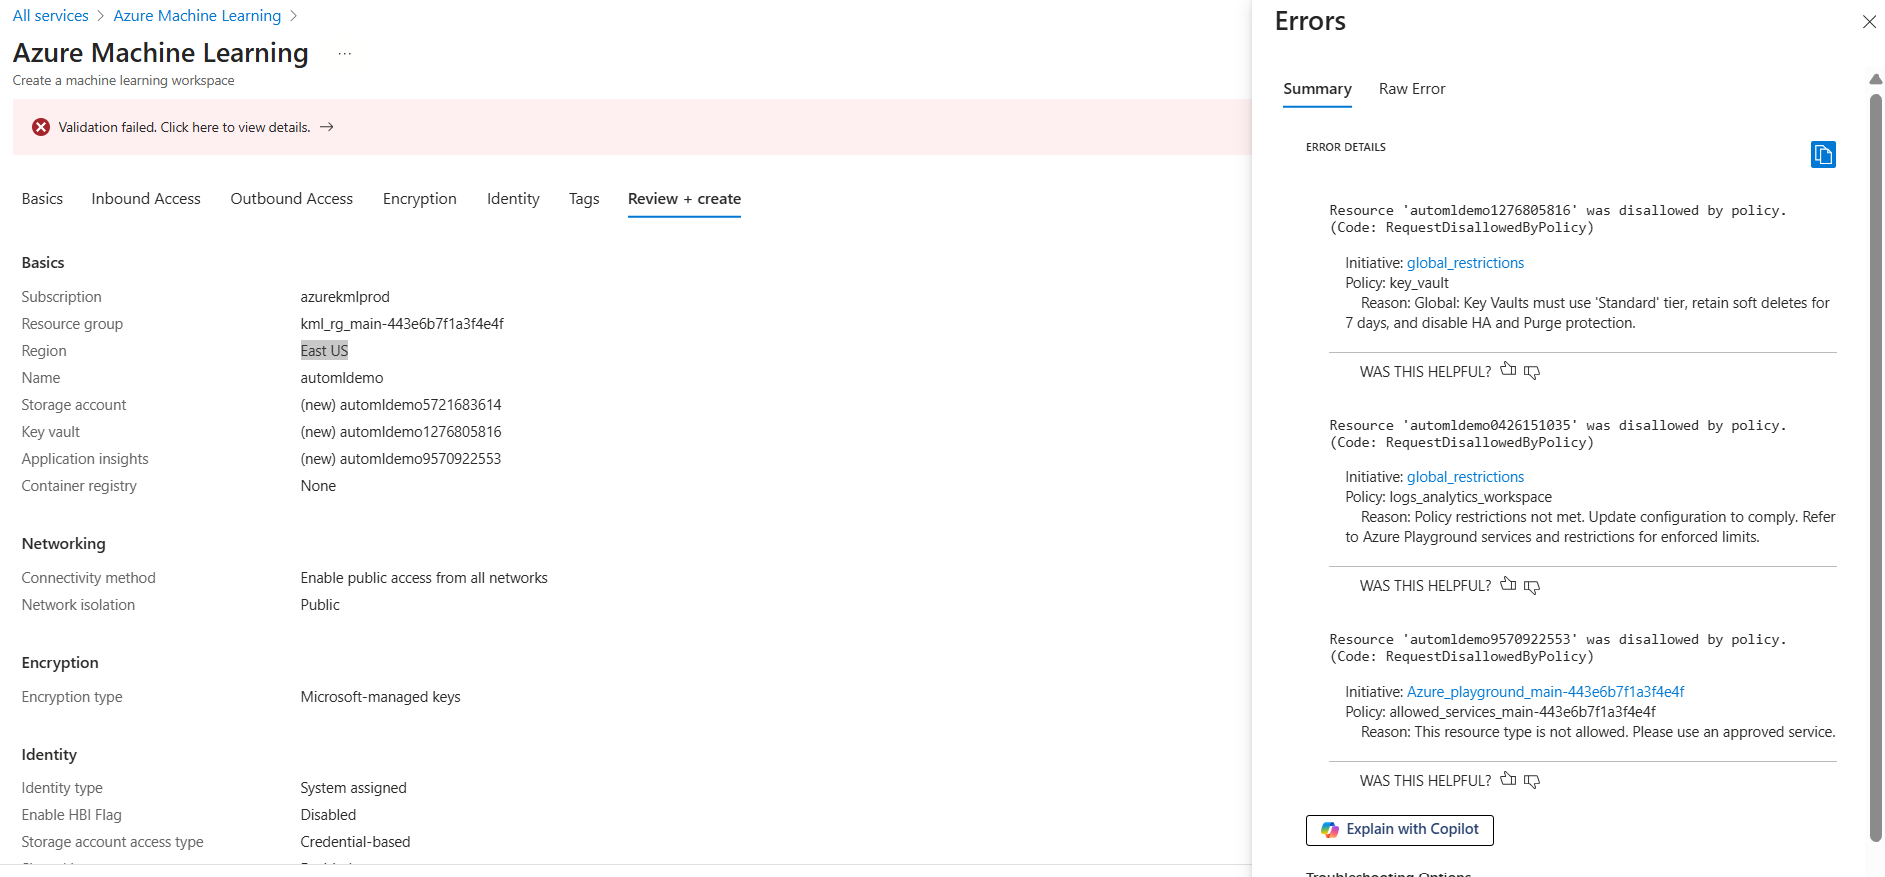
Task: Open the Basics tab
Action: (42, 199)
